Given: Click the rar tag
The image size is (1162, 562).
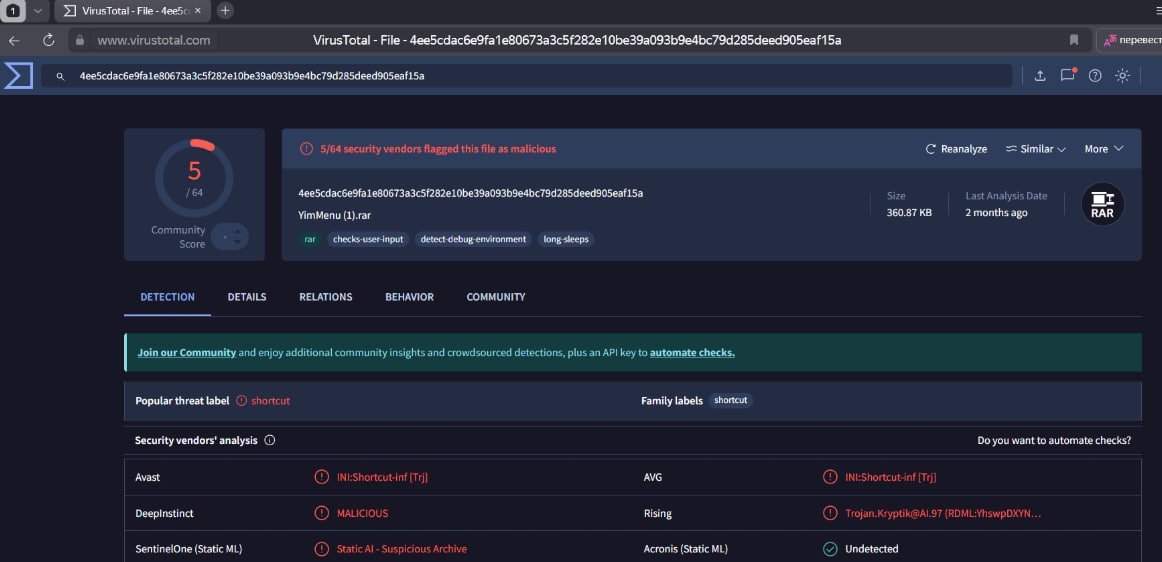Looking at the screenshot, I should [310, 239].
